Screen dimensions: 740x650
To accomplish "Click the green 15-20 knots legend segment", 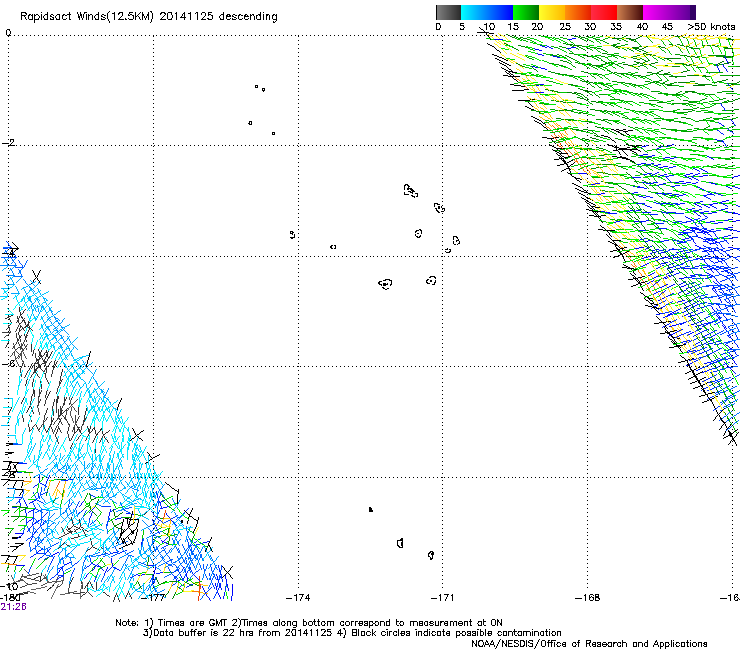I will (x=526, y=12).
